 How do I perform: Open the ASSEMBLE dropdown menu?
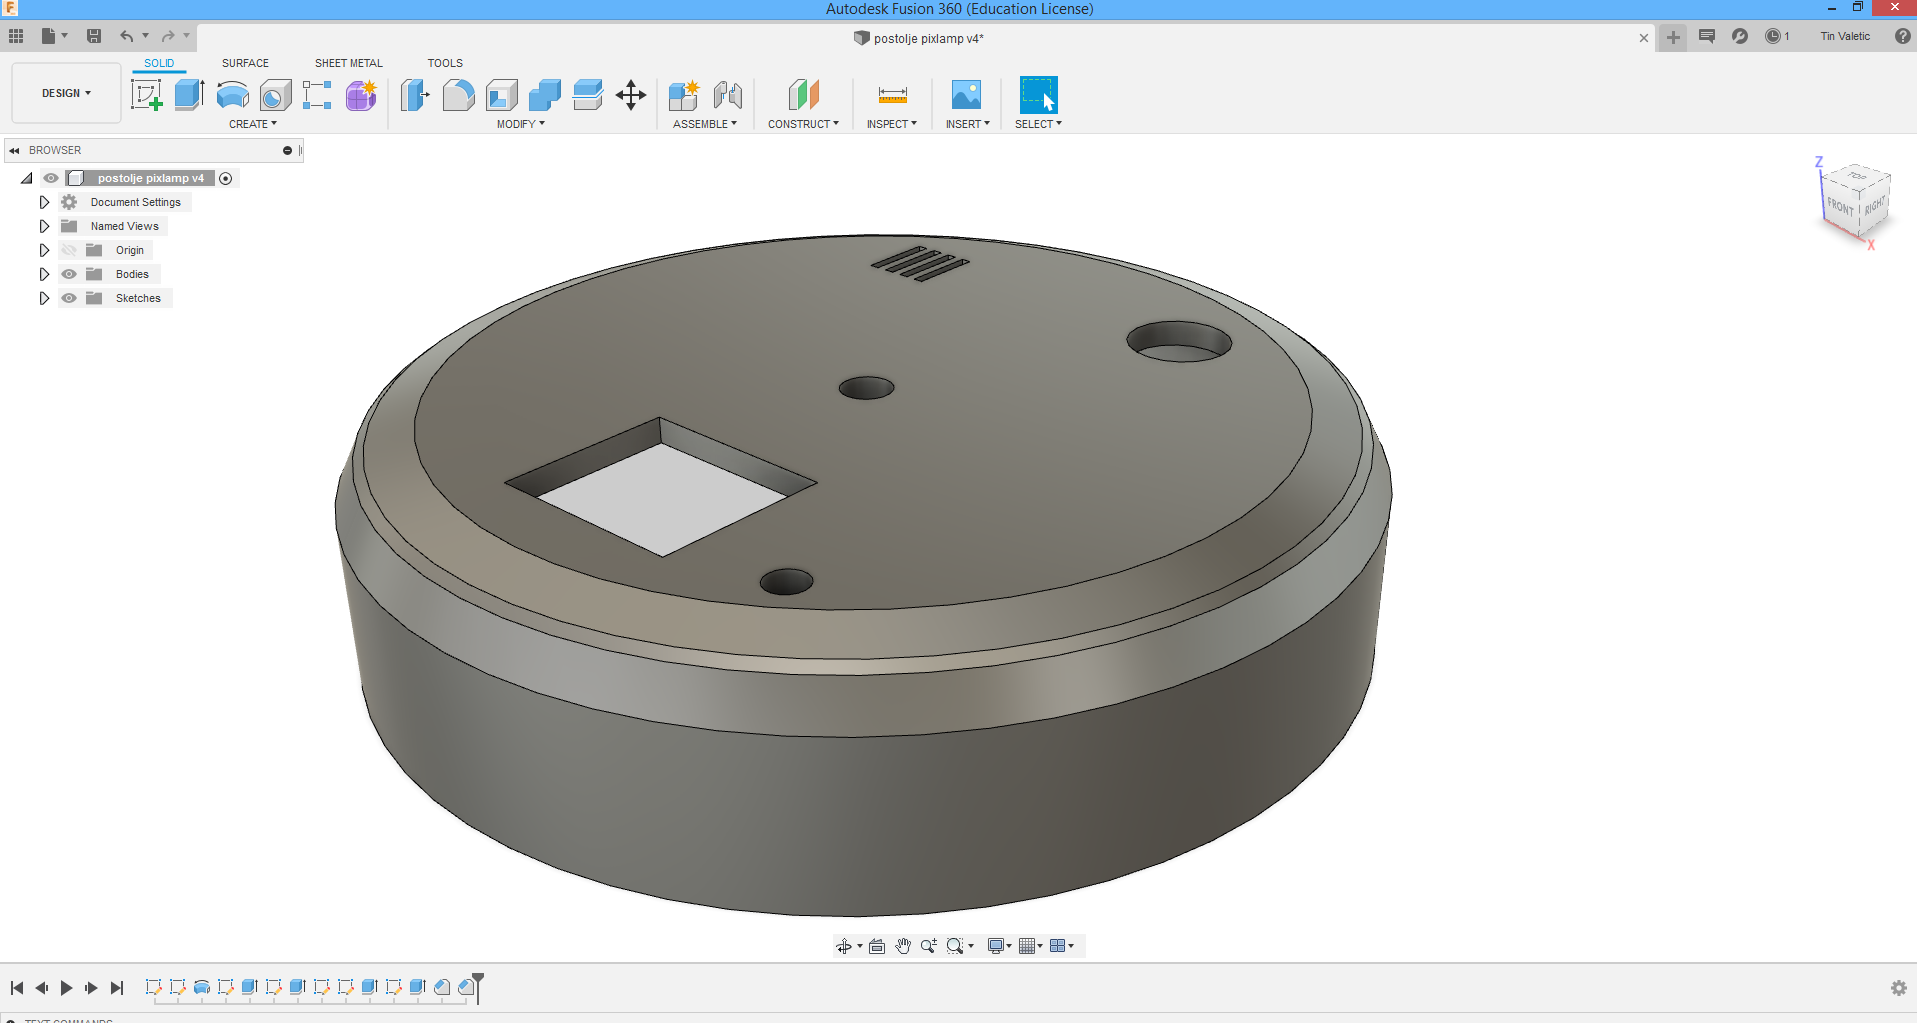point(705,124)
